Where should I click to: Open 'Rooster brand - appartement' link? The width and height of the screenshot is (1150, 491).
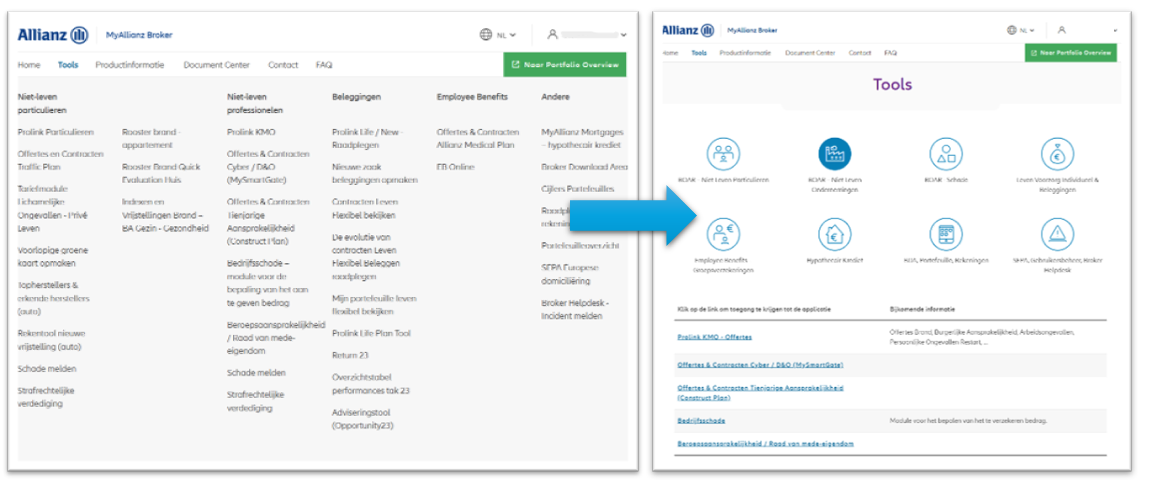(152, 139)
